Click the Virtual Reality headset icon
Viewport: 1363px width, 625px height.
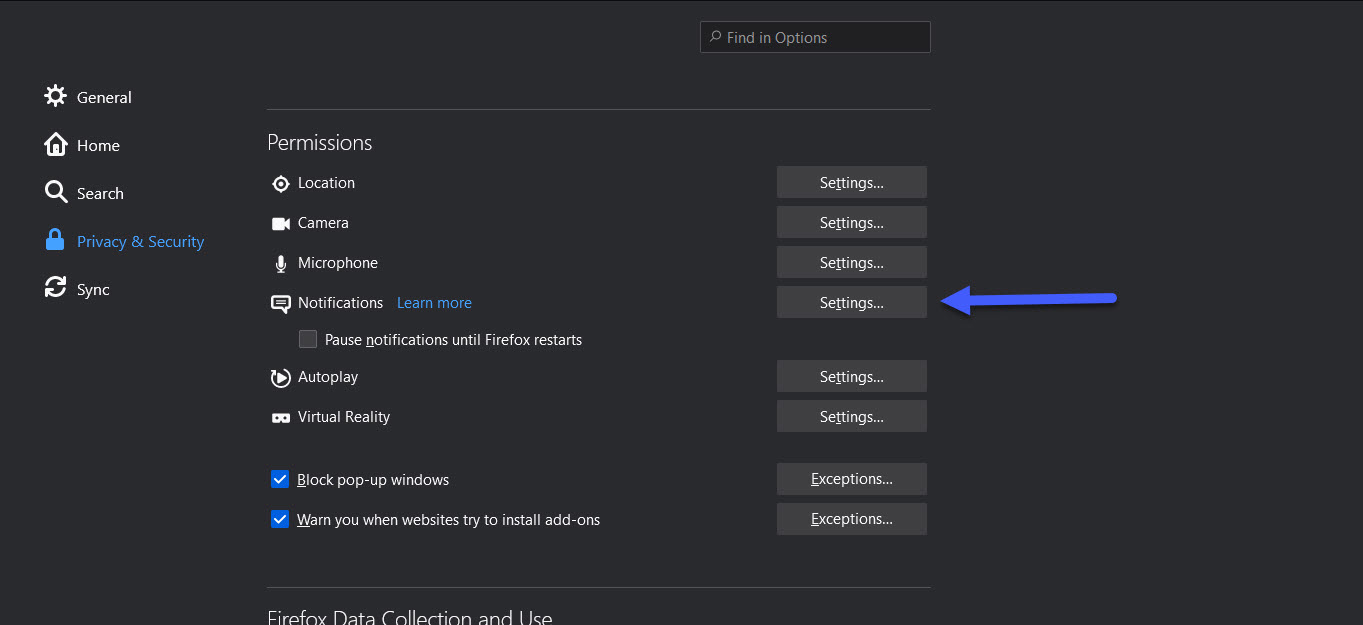[281, 418]
